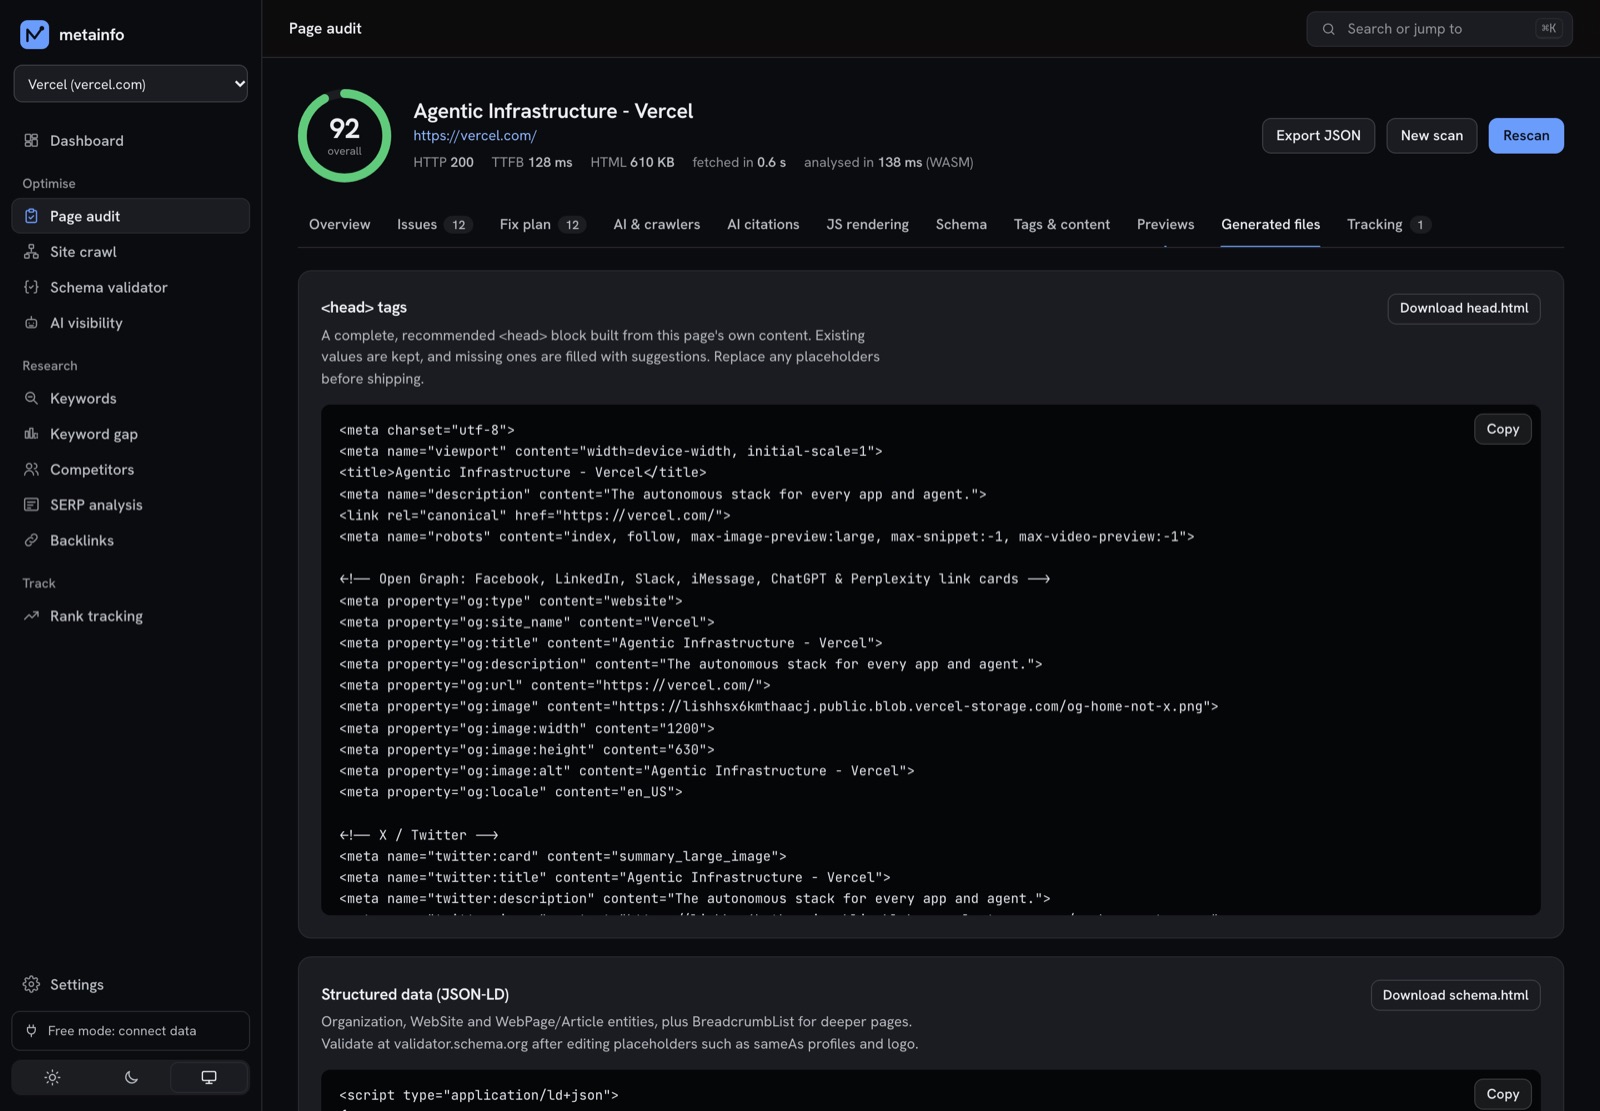Open the Tracking tab
1600x1111 pixels.
[1389, 224]
